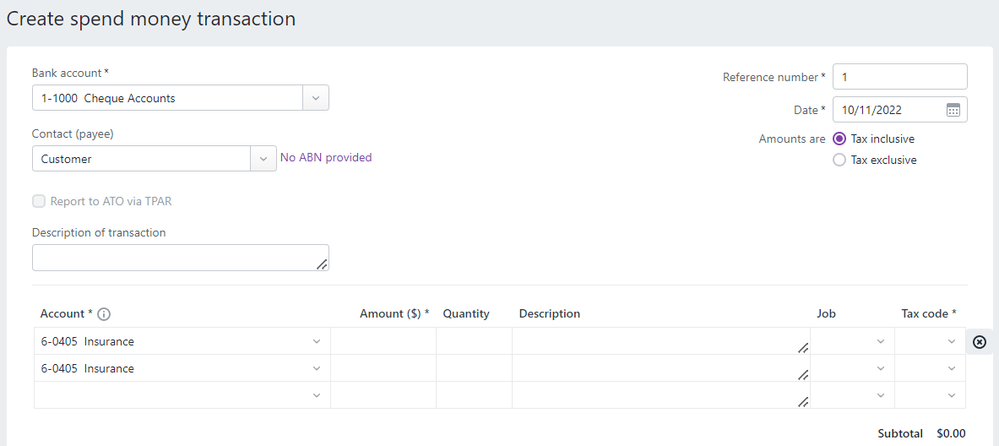The height and width of the screenshot is (446, 999).
Task: Click the first row Amount field
Action: [x=383, y=342]
